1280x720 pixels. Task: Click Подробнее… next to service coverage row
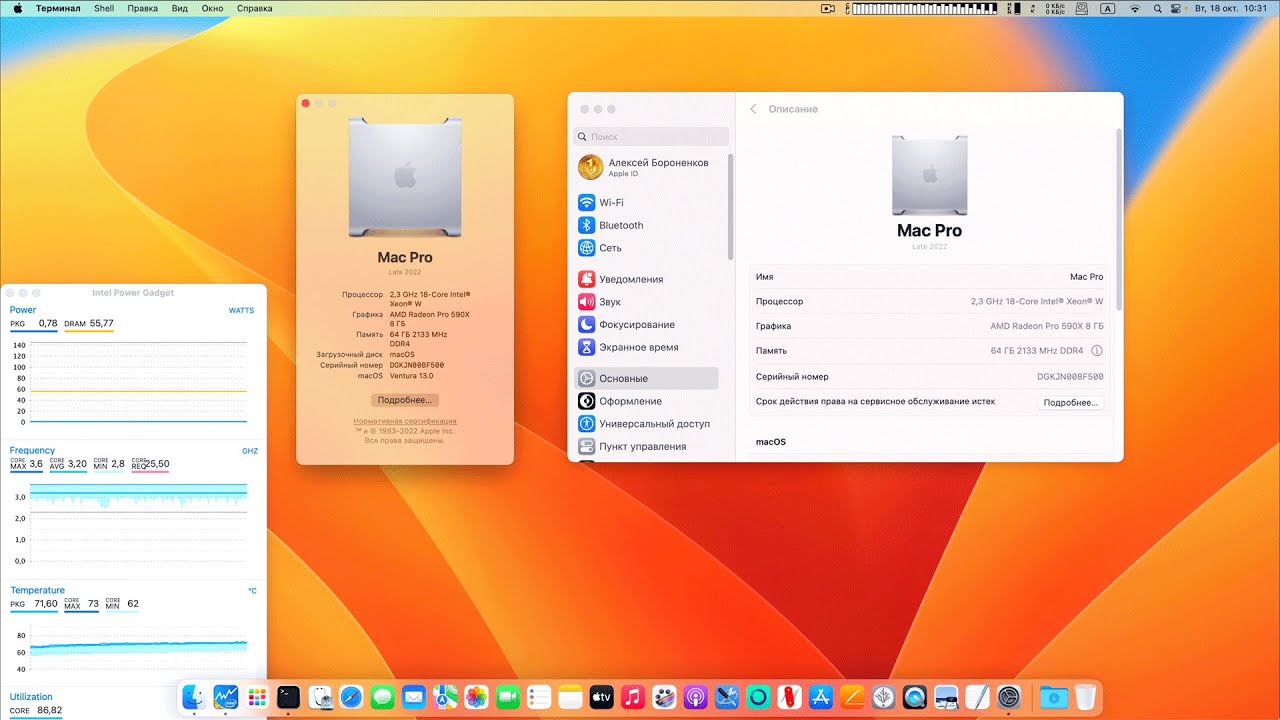(x=1071, y=402)
